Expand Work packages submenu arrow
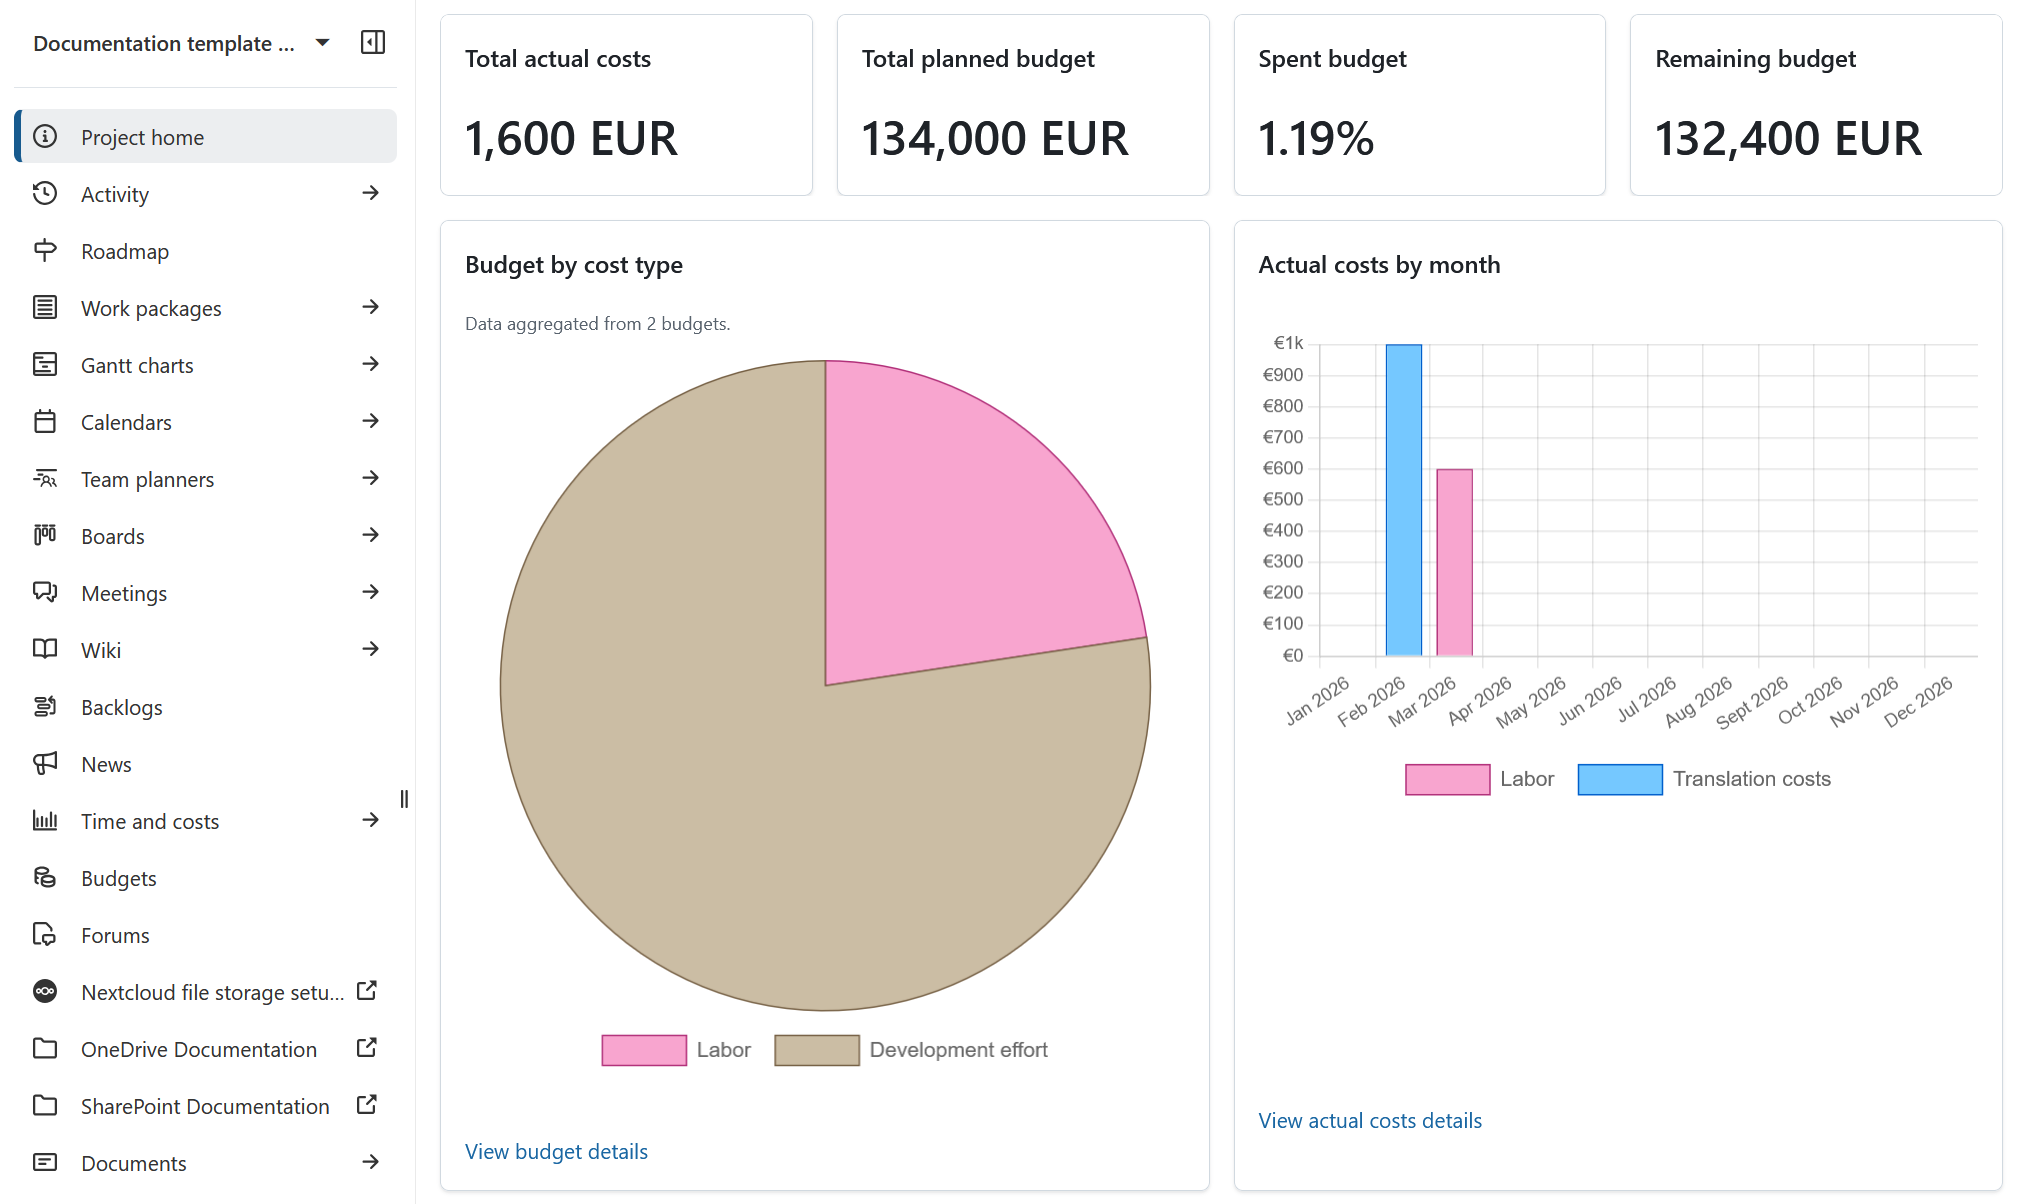The width and height of the screenshot is (2026, 1204). coord(371,307)
